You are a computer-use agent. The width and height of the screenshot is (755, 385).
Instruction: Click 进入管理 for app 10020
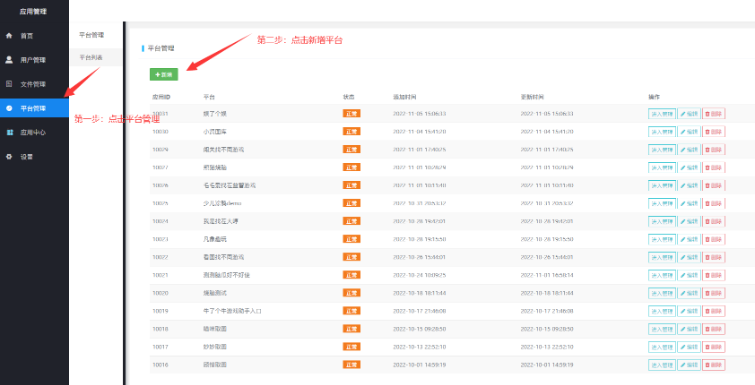tap(662, 293)
